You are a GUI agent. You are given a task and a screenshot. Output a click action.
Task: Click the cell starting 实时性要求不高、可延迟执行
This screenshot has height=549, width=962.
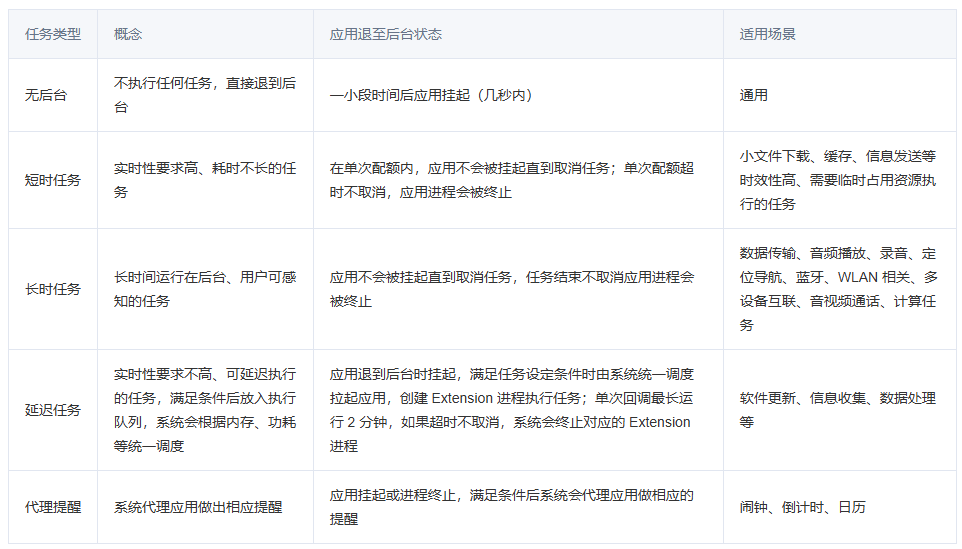206,410
